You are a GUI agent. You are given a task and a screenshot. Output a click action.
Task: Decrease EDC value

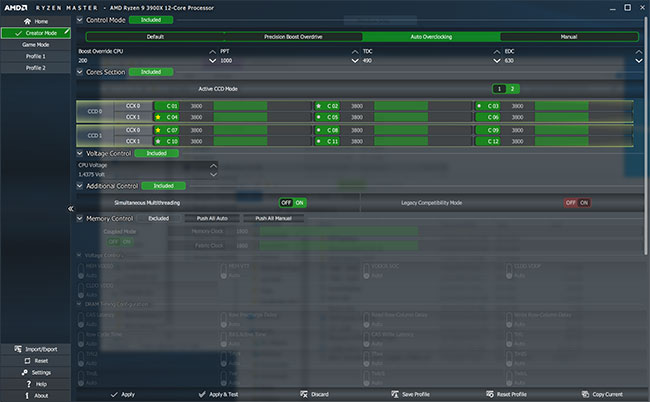pos(639,61)
